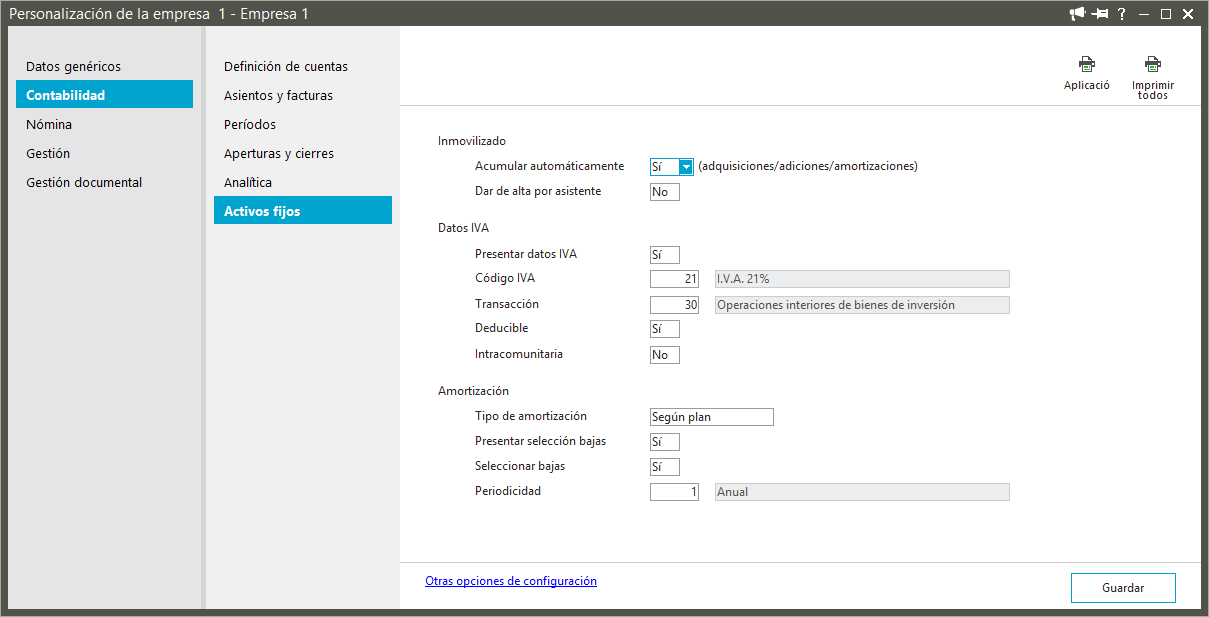Click the Tipo de amortización field

711,417
